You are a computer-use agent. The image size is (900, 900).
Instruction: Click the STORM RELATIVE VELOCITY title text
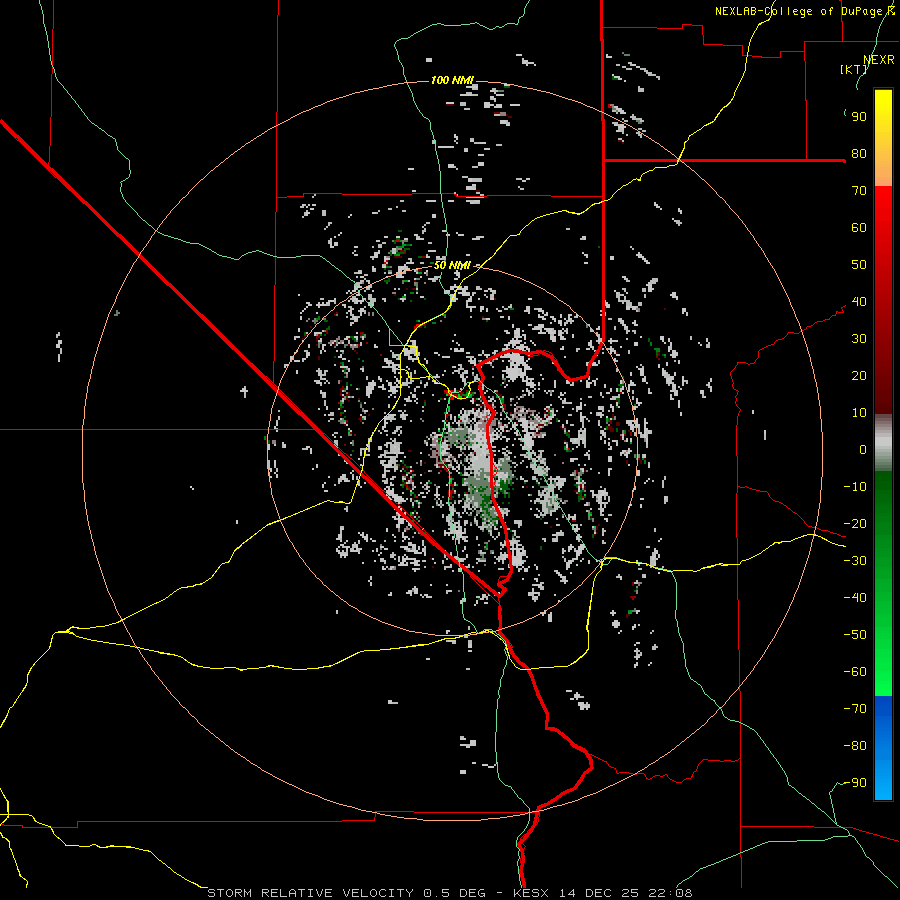point(310,893)
